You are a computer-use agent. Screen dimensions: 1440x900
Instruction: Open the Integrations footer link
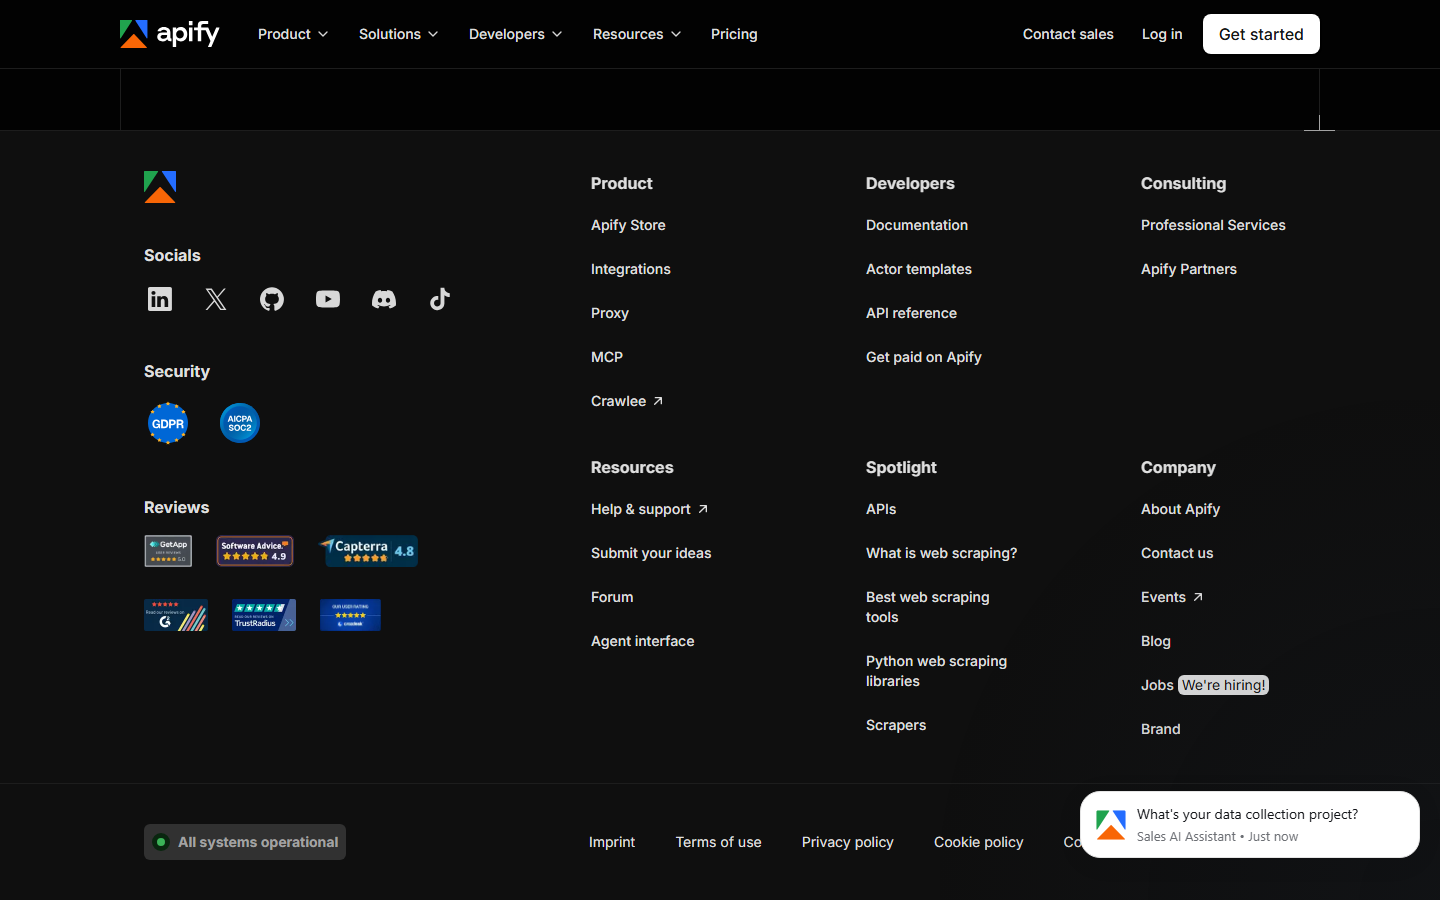631,269
